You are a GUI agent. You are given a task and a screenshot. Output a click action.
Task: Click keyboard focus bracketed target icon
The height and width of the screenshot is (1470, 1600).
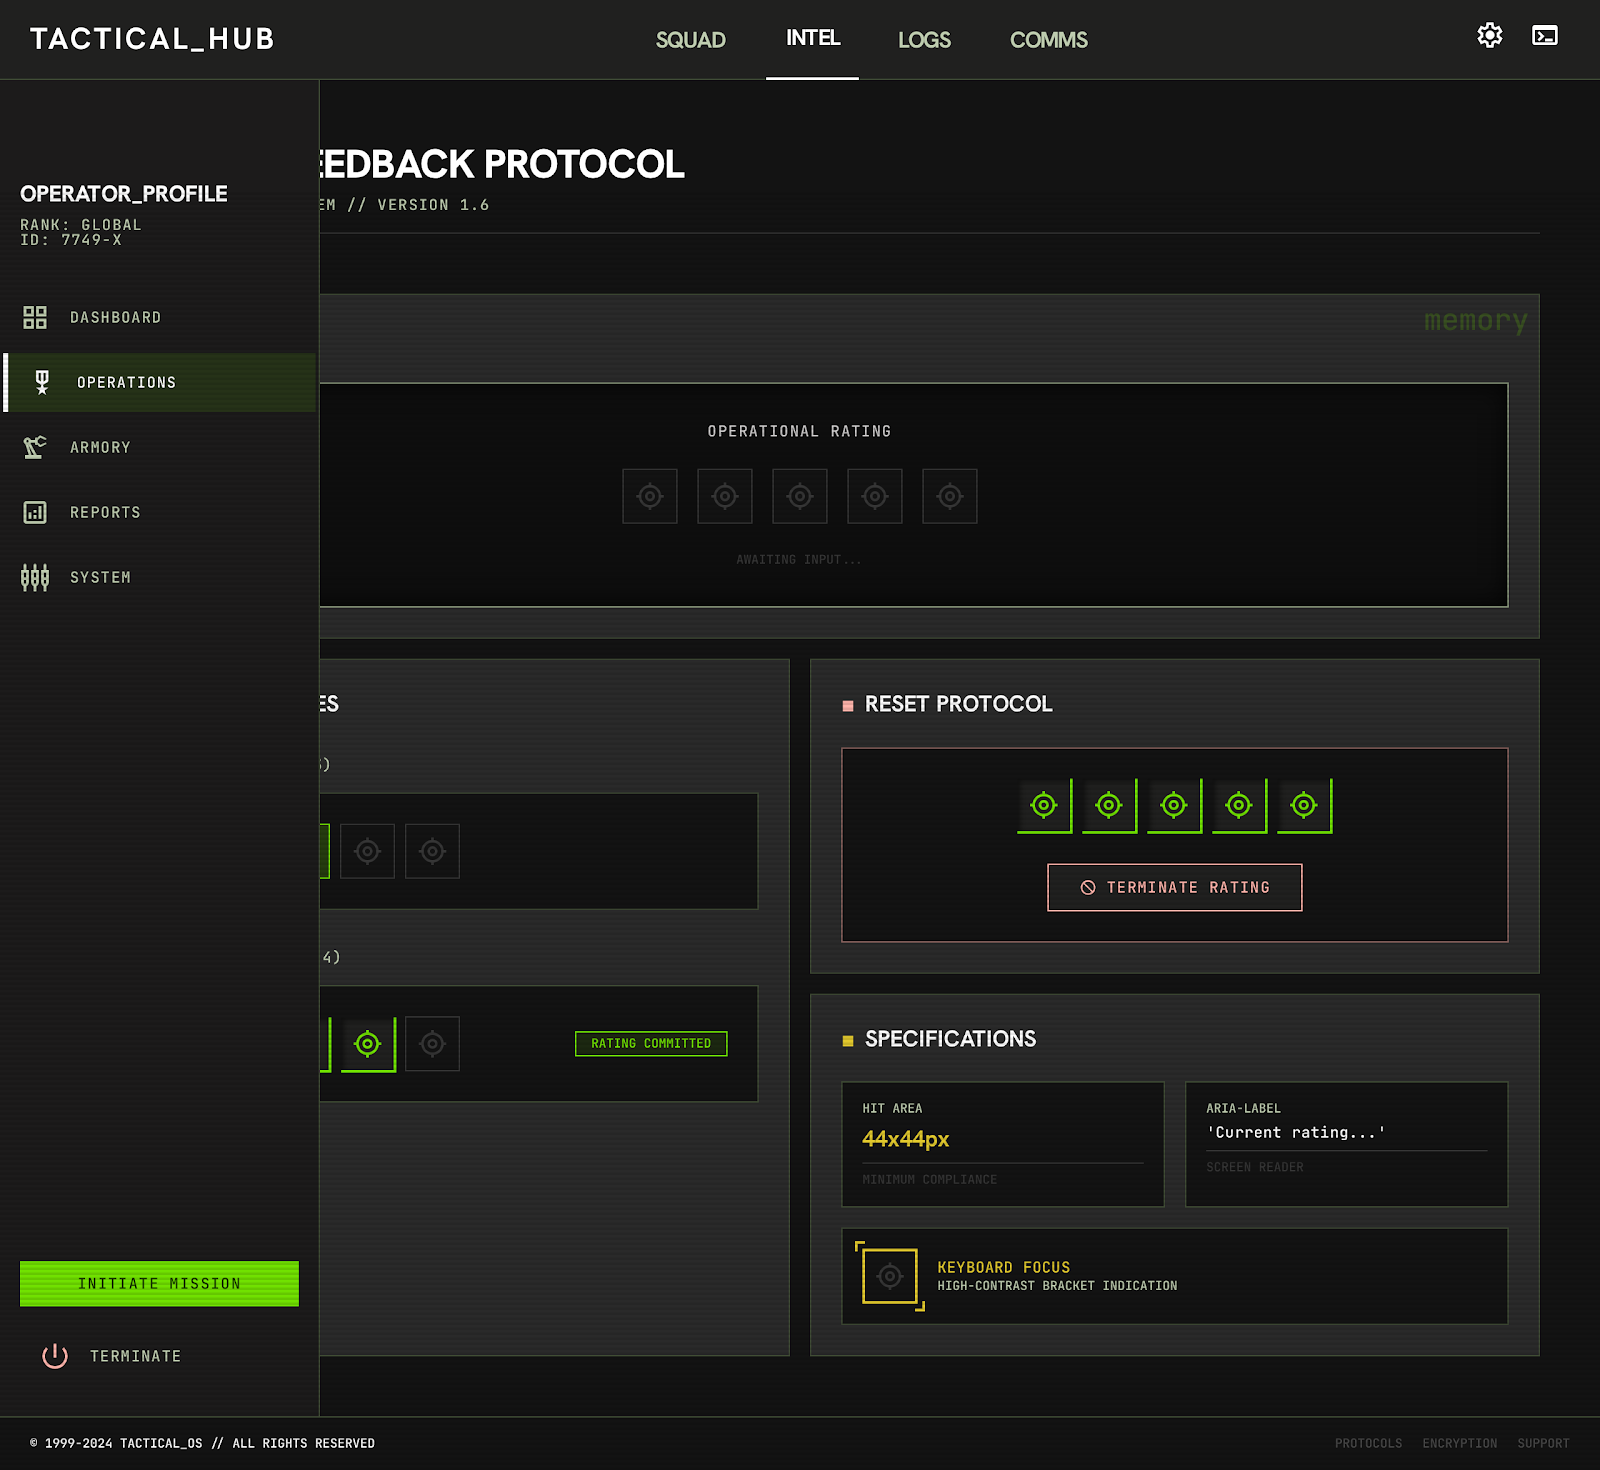coord(890,1276)
